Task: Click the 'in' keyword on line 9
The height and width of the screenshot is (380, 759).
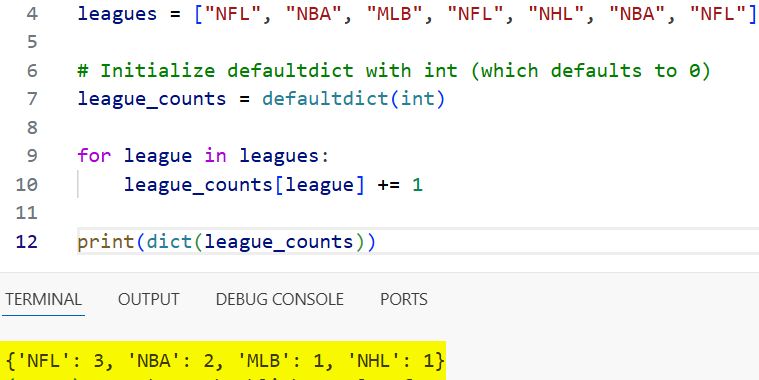Action: (215, 156)
